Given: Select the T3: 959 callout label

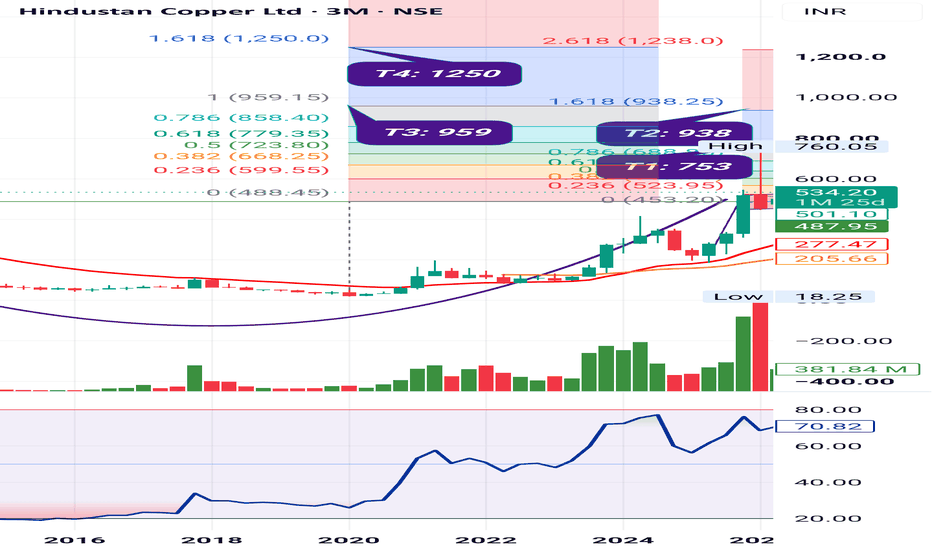Looking at the screenshot, I should [x=436, y=132].
